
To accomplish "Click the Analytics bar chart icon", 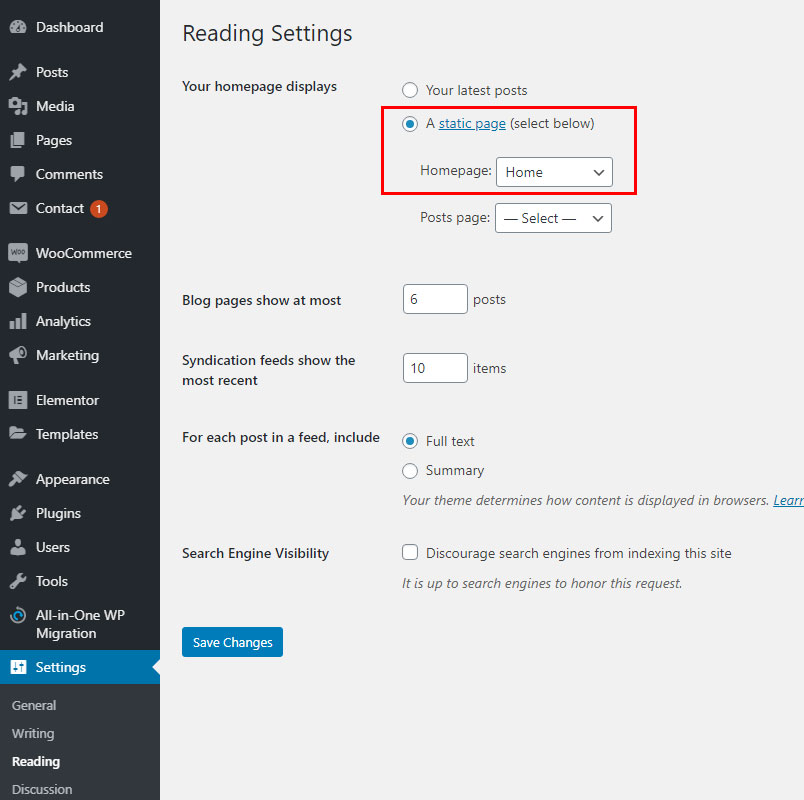I will (18, 322).
